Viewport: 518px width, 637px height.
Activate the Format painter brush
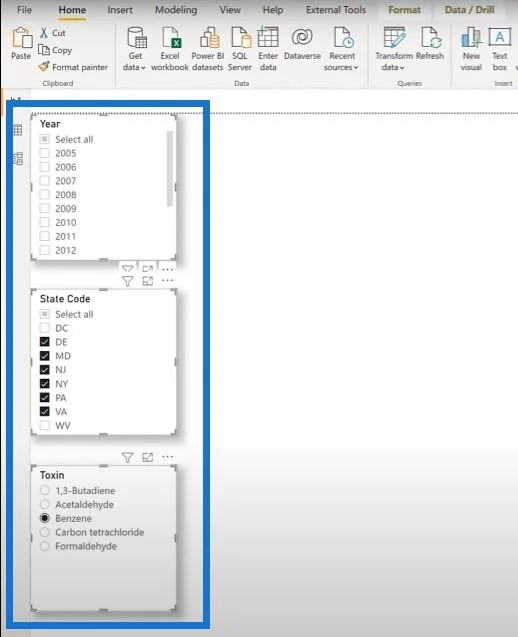pos(44,67)
